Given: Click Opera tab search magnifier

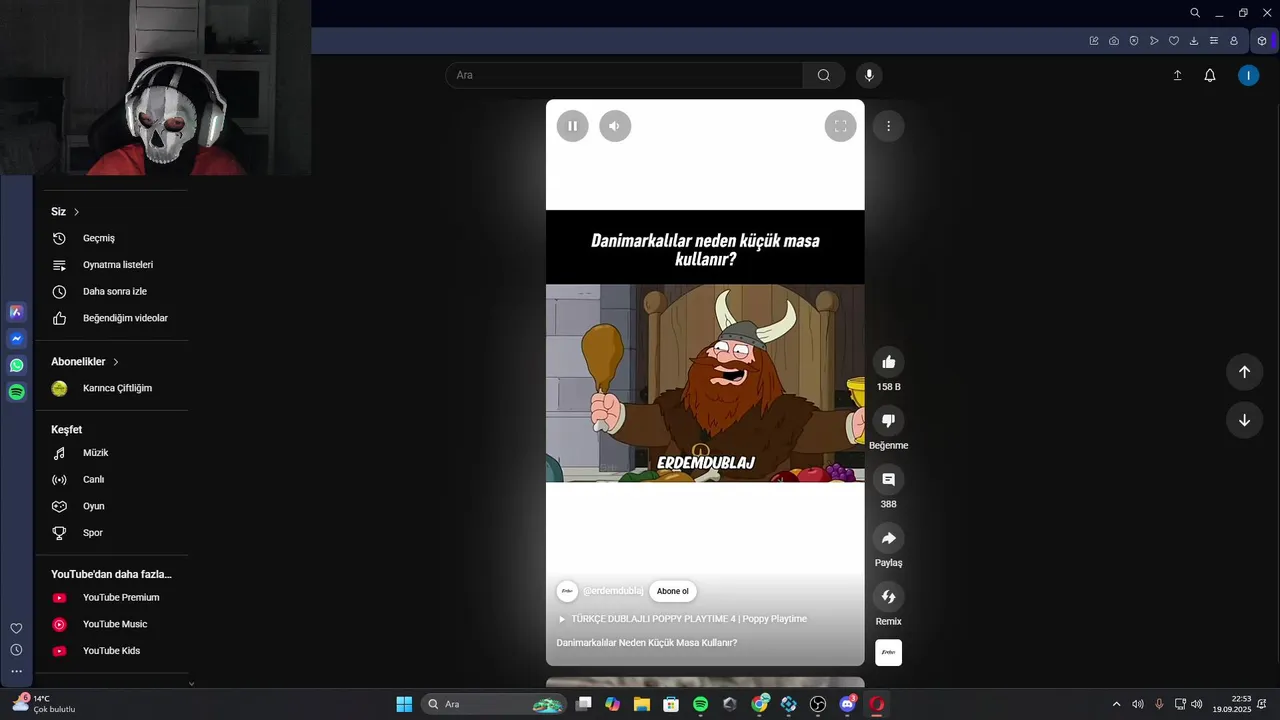Looking at the screenshot, I should click(1195, 13).
